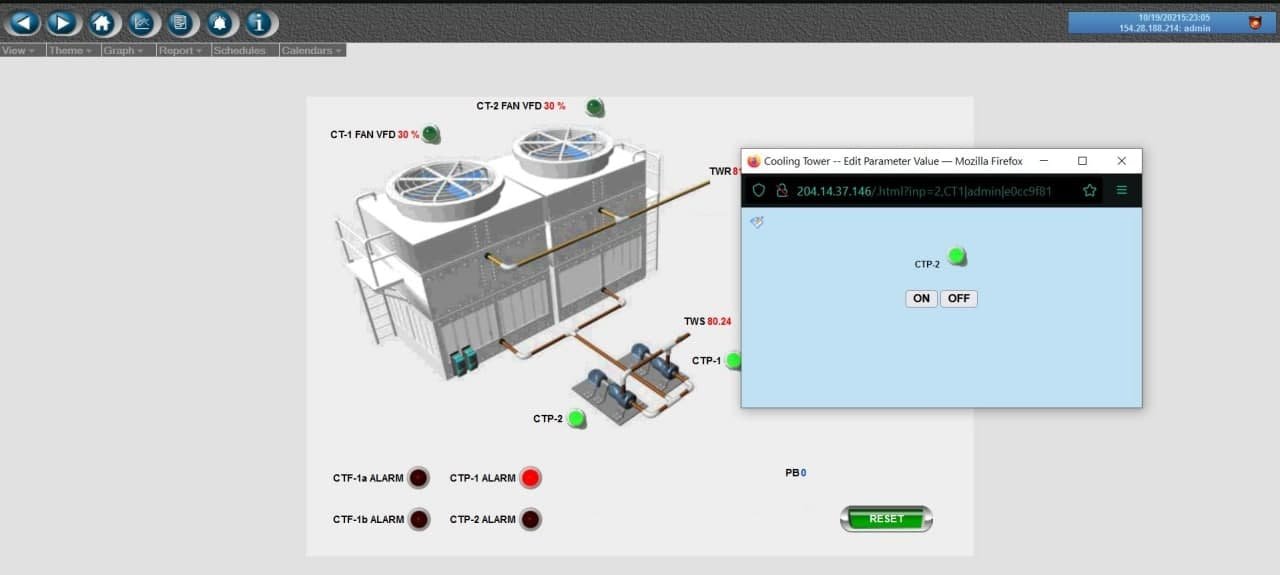Viewport: 1280px width, 575px height.
Task: Toggle the CT-1 FAN VFD indicator
Action: click(430, 134)
